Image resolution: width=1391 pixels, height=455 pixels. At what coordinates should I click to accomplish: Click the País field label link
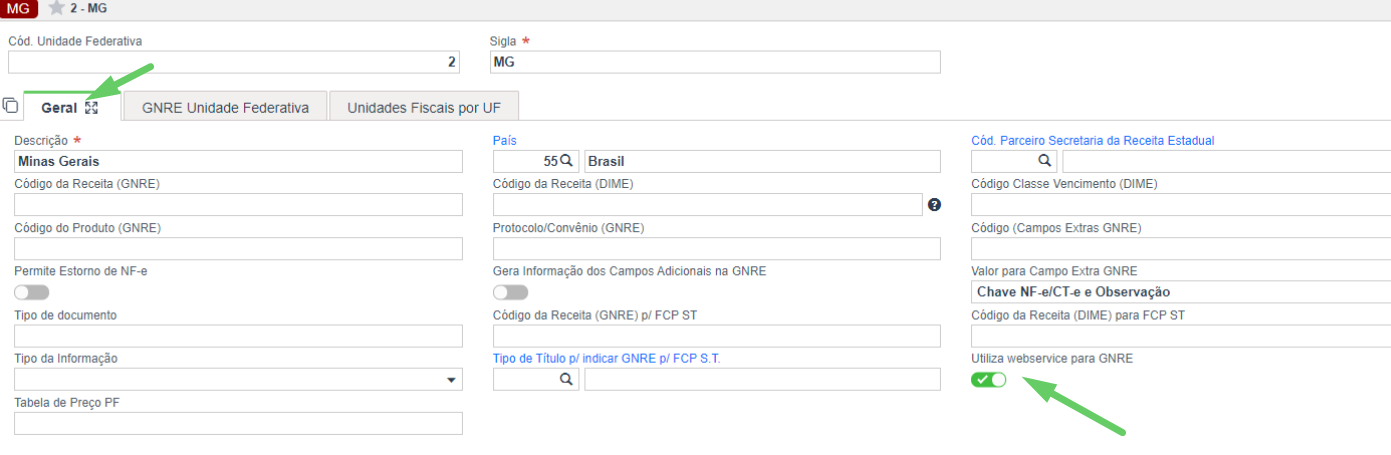pos(504,141)
